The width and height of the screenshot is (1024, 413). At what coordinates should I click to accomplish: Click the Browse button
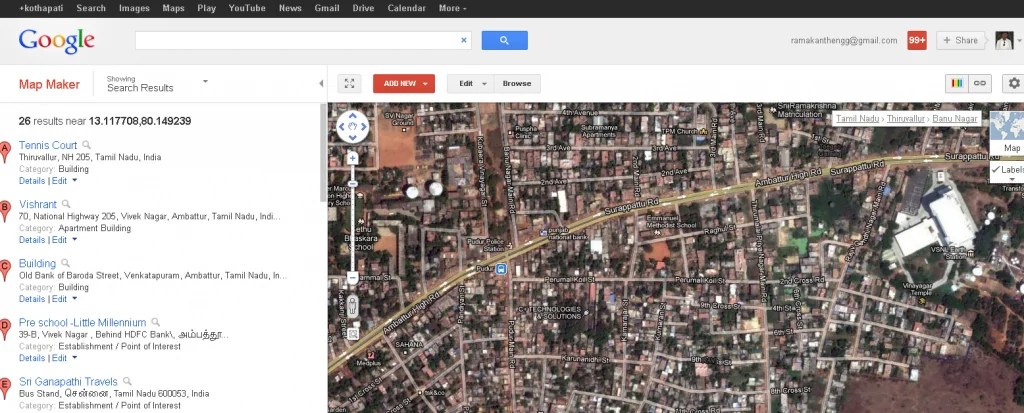coord(517,84)
